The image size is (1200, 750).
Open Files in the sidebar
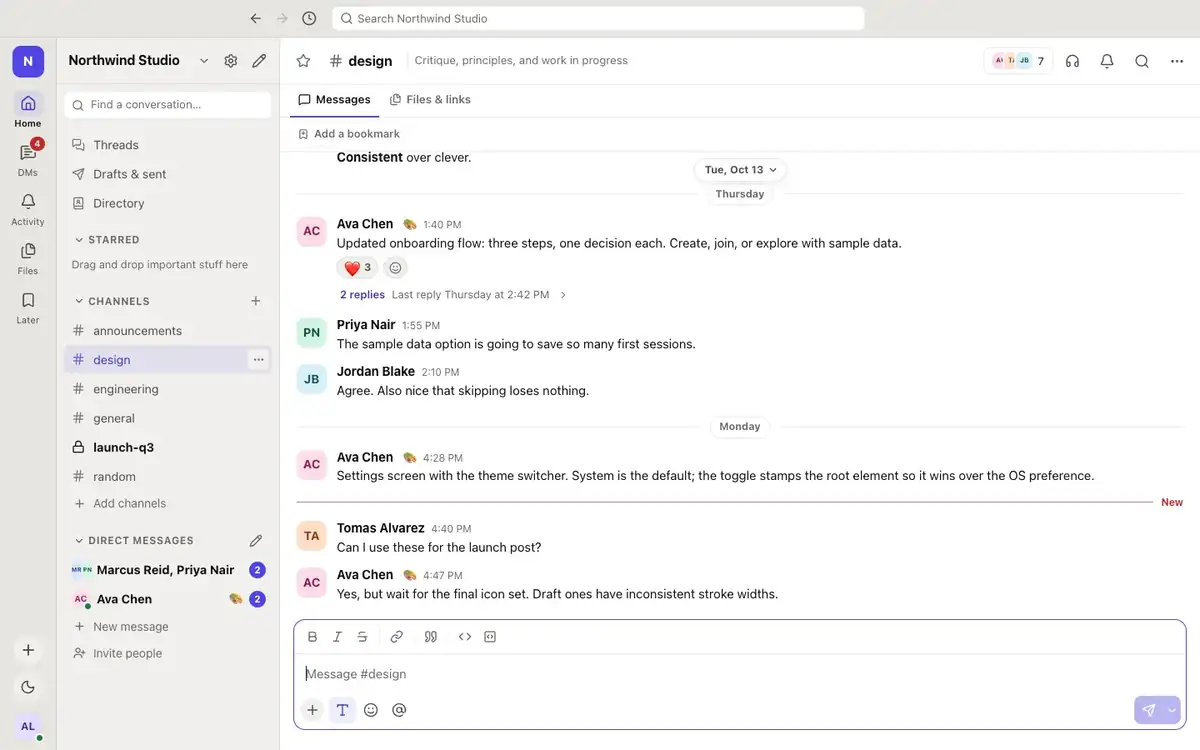click(x=28, y=257)
